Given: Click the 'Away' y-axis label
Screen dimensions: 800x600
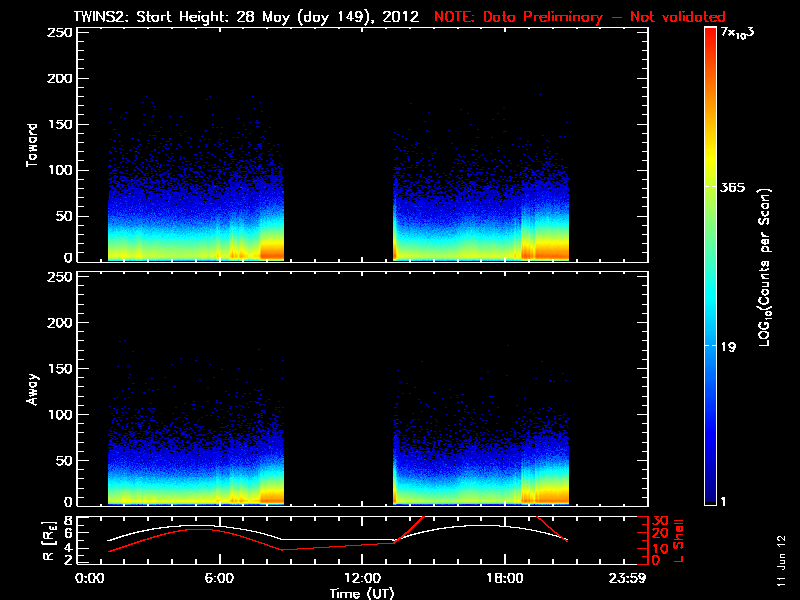Looking at the screenshot, I should pyautogui.click(x=32, y=388).
